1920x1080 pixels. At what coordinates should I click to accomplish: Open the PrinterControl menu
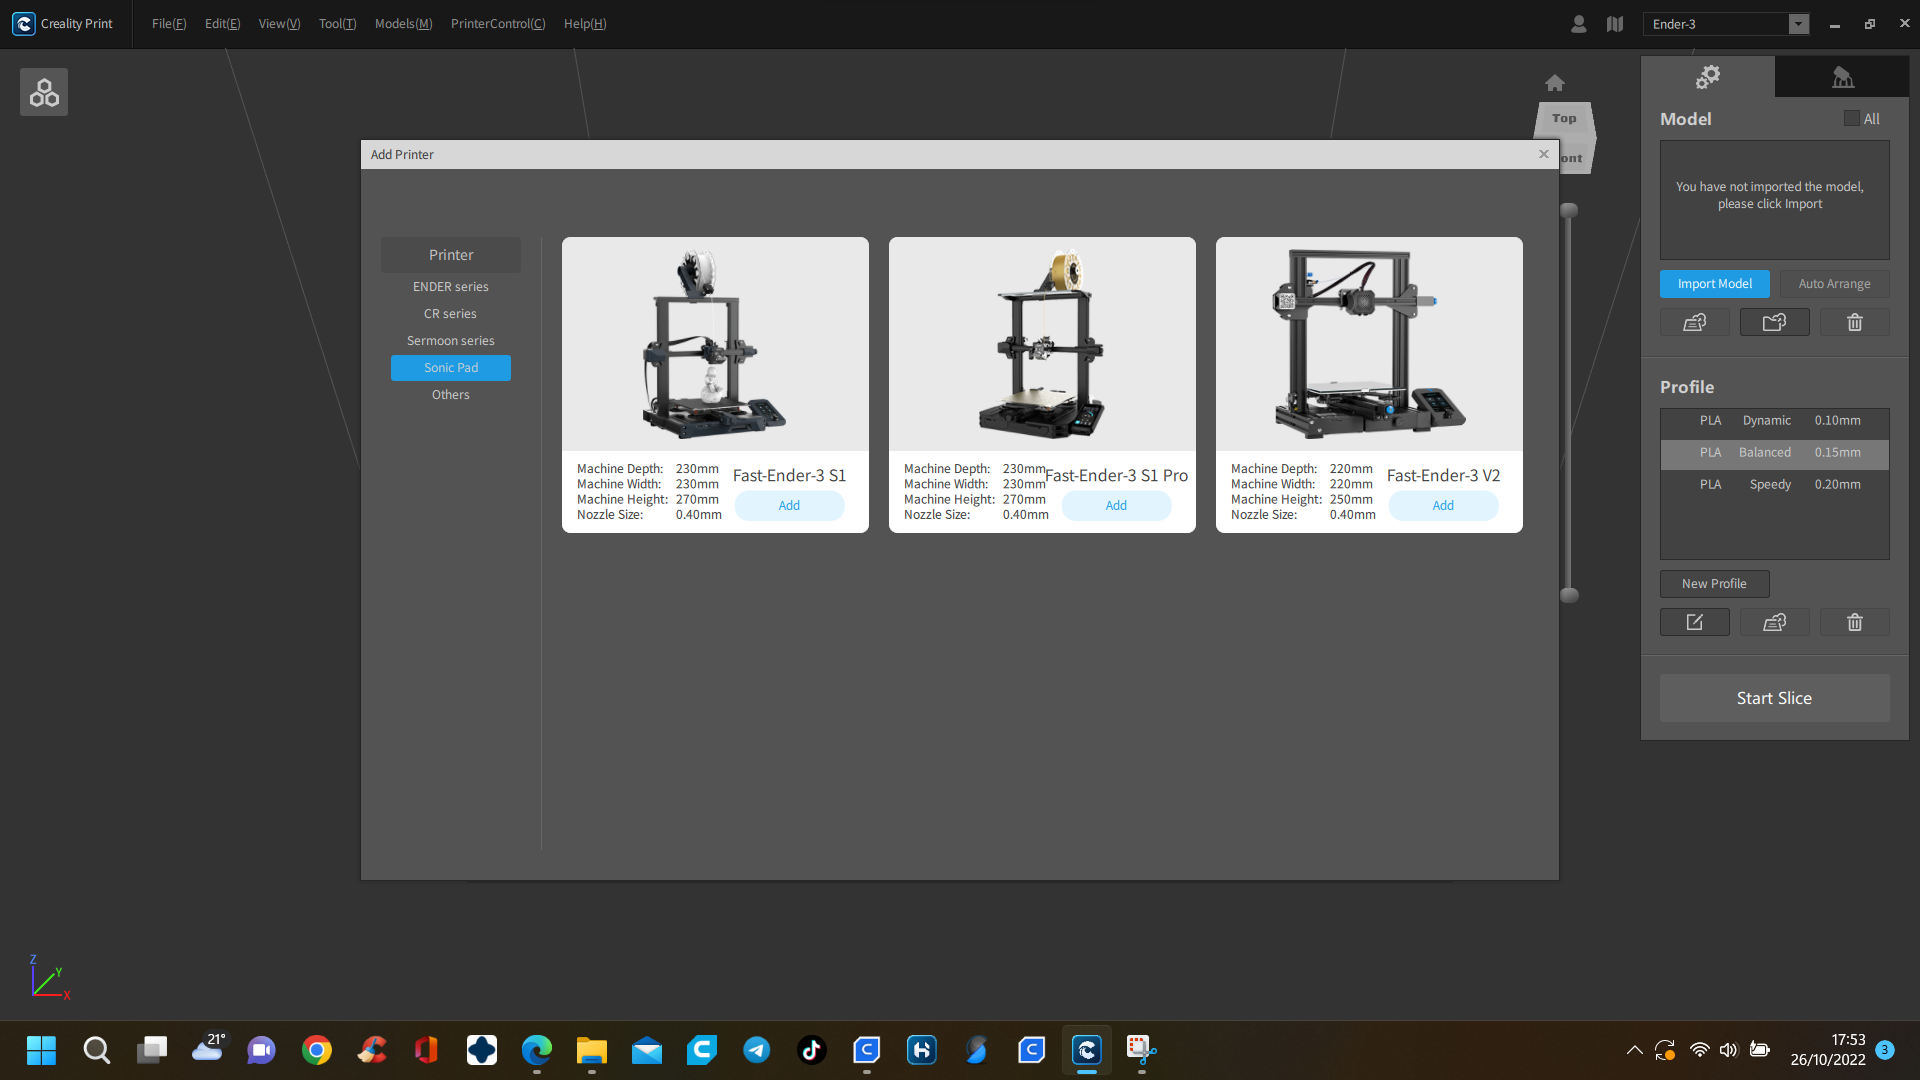coord(497,24)
